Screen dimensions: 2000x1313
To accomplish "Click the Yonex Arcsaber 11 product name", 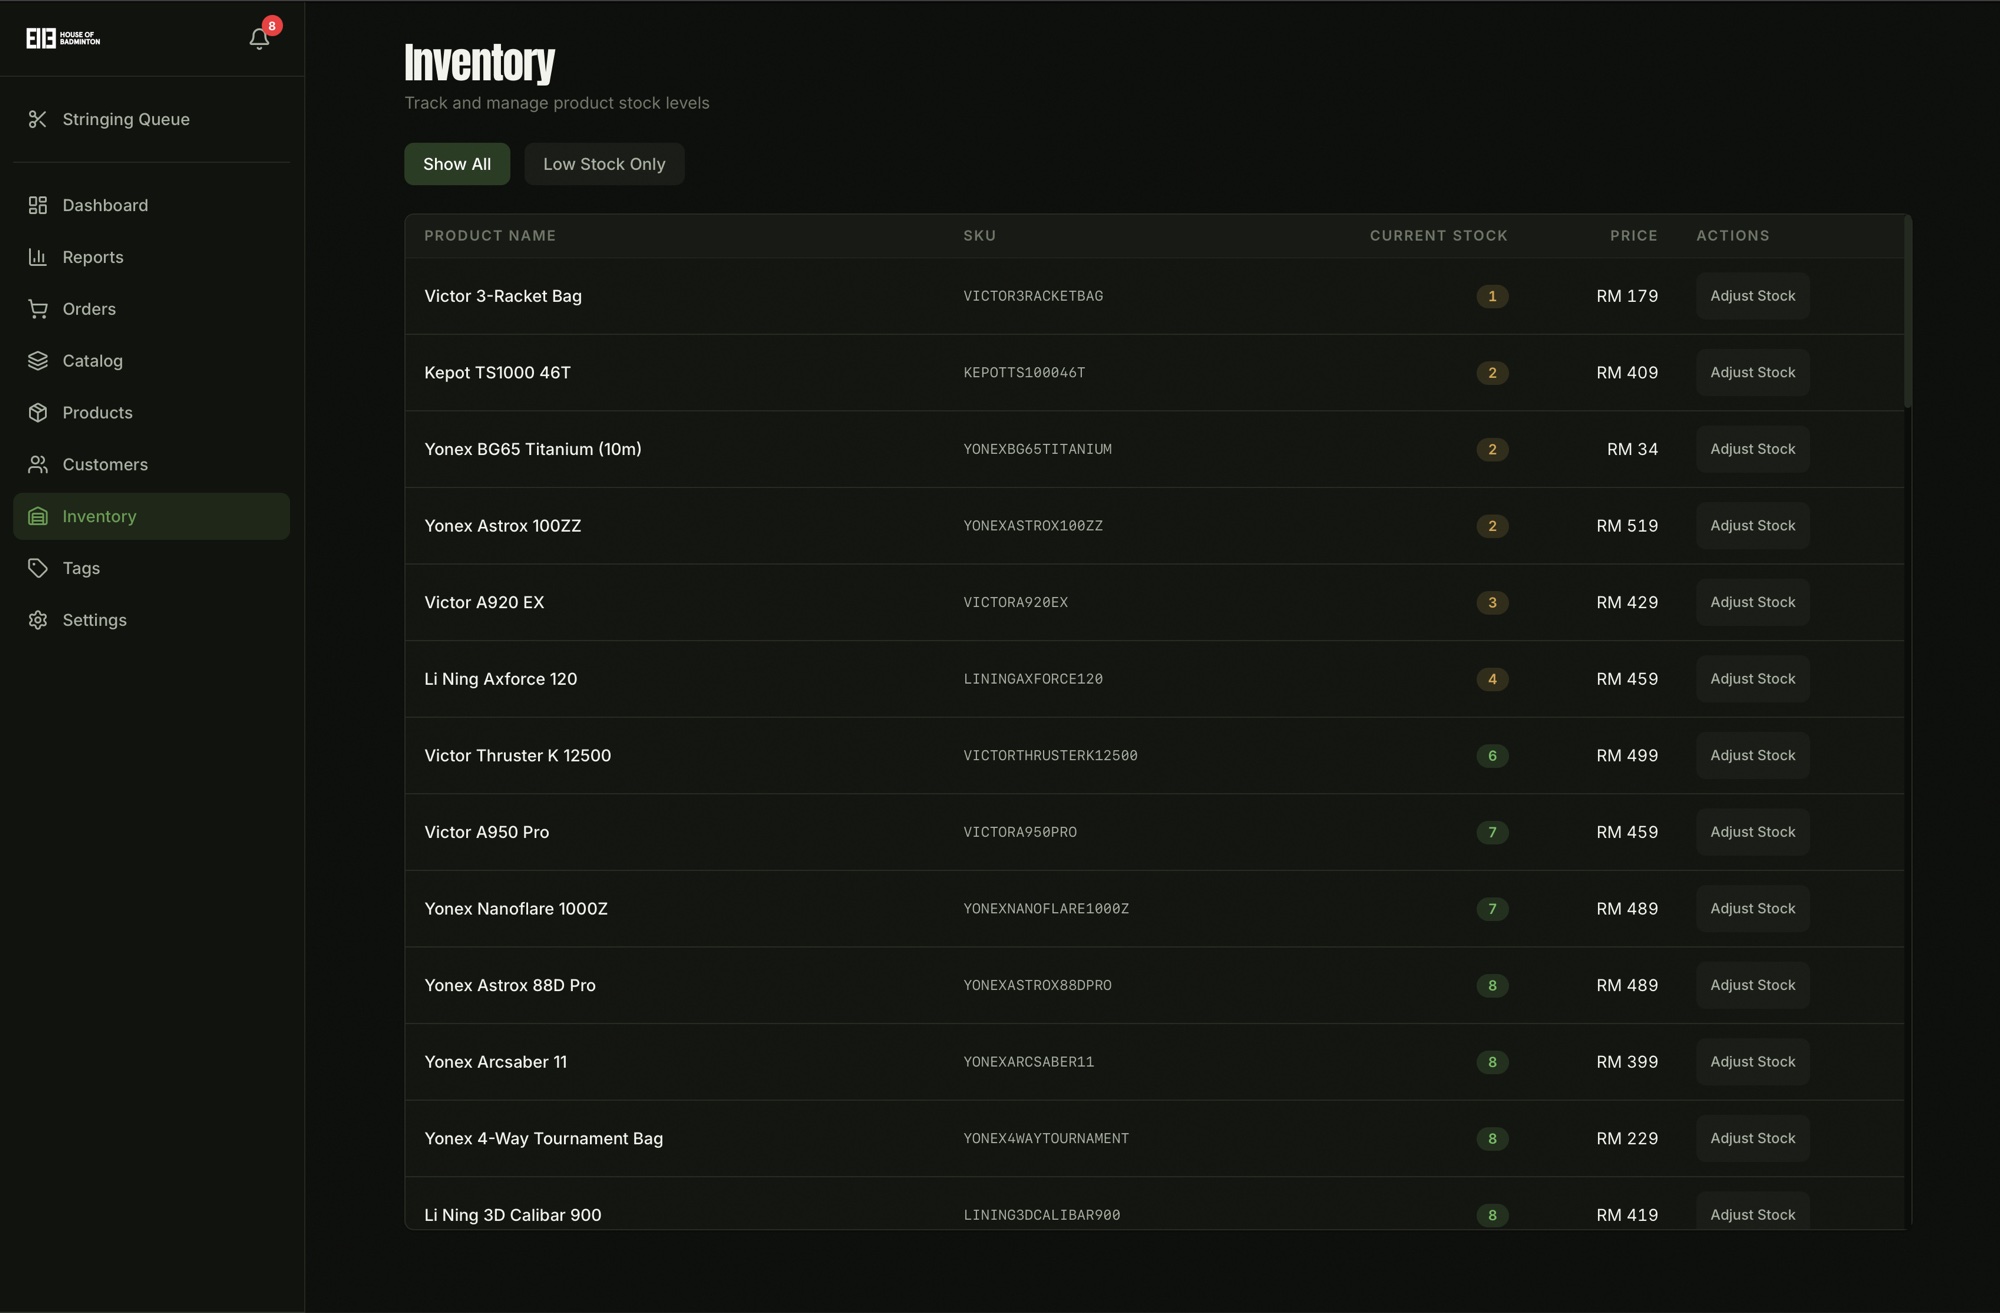I will [495, 1062].
